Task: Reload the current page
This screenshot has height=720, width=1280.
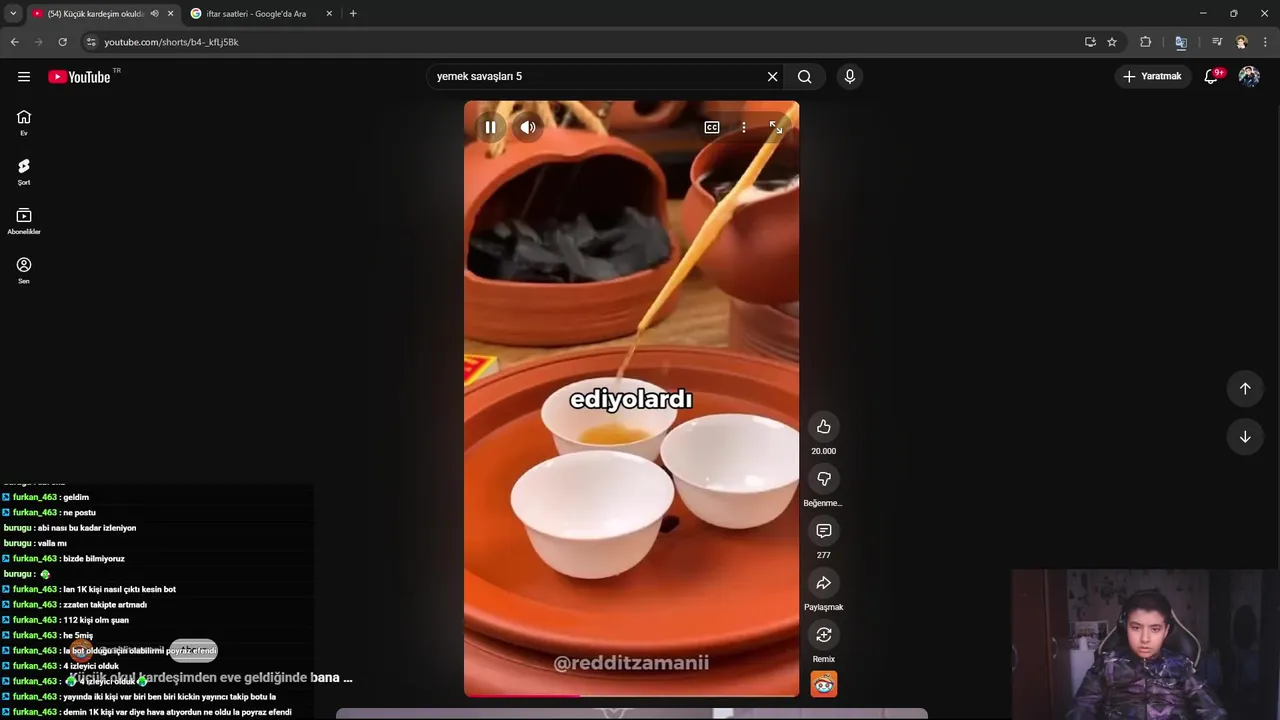Action: pos(62,42)
